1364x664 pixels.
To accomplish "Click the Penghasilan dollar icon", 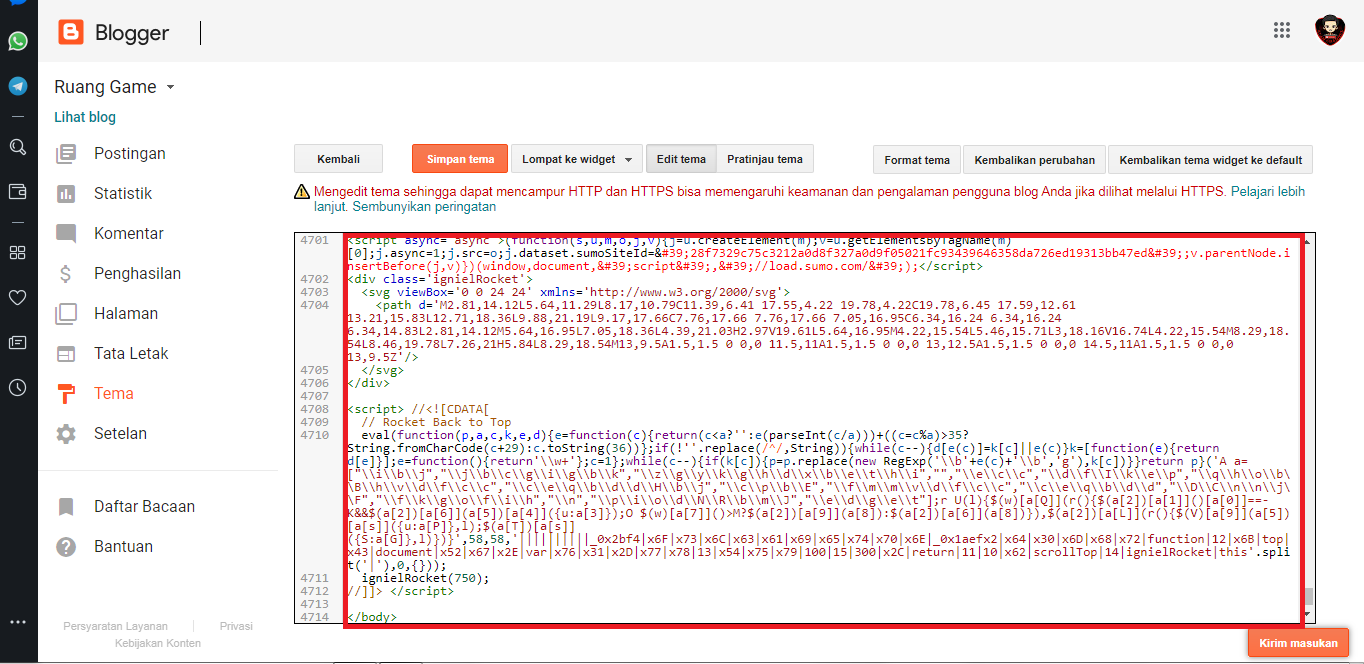I will 66,274.
